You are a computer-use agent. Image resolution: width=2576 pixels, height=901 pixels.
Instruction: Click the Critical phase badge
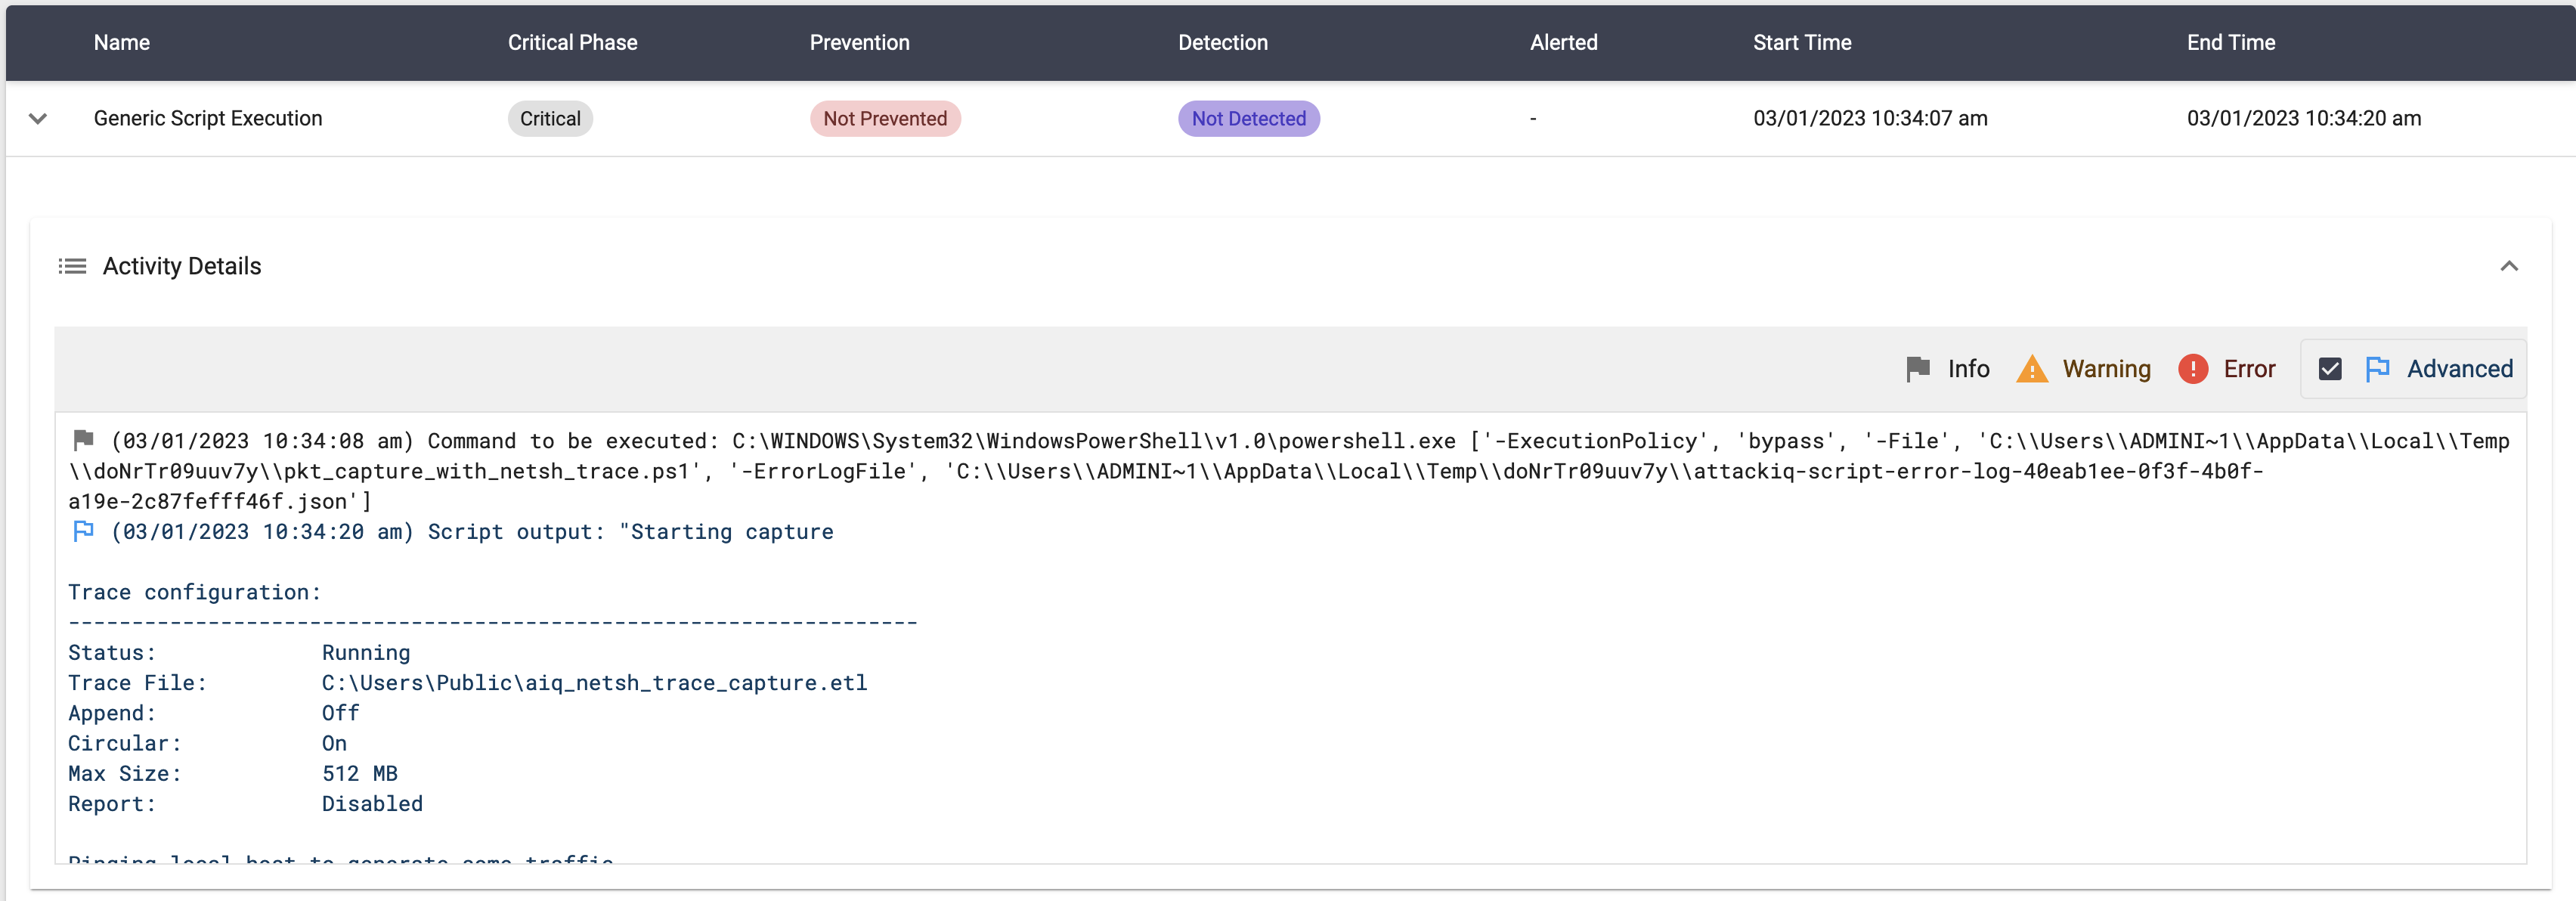point(550,118)
